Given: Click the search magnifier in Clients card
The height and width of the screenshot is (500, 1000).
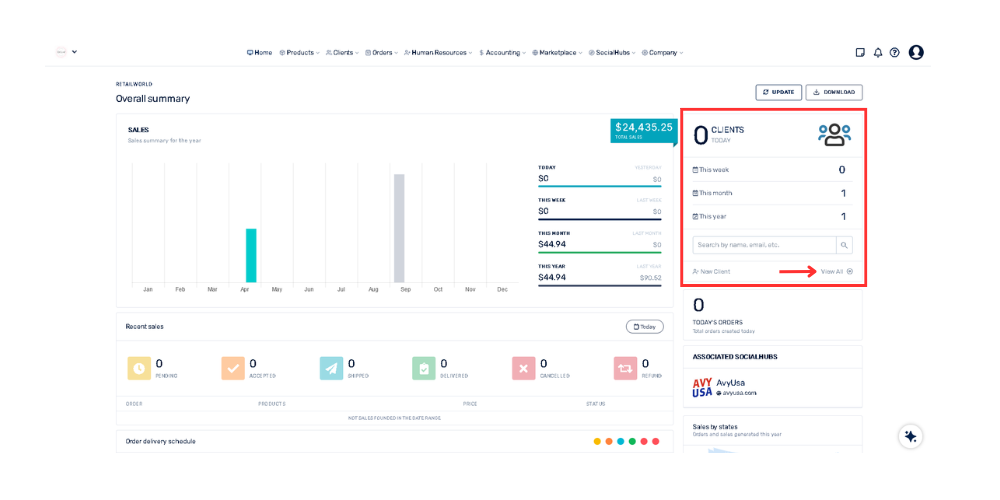Looking at the screenshot, I should 844,245.
